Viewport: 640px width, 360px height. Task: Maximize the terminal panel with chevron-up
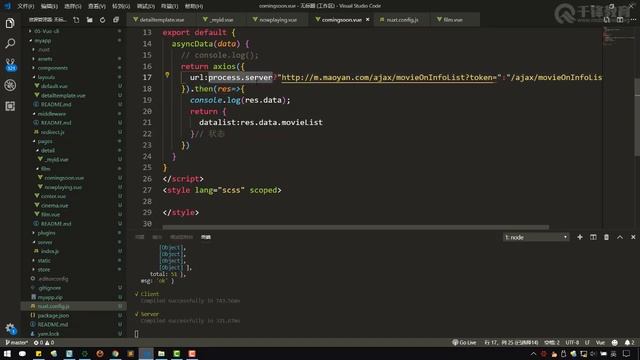[x=620, y=237]
